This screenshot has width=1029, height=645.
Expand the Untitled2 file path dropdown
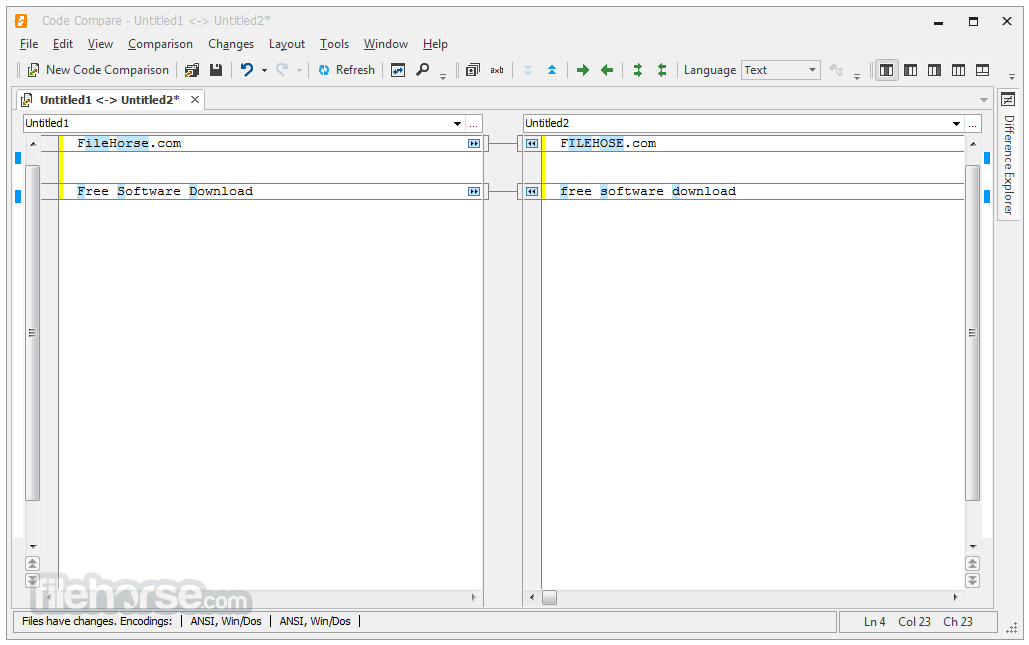coord(956,123)
